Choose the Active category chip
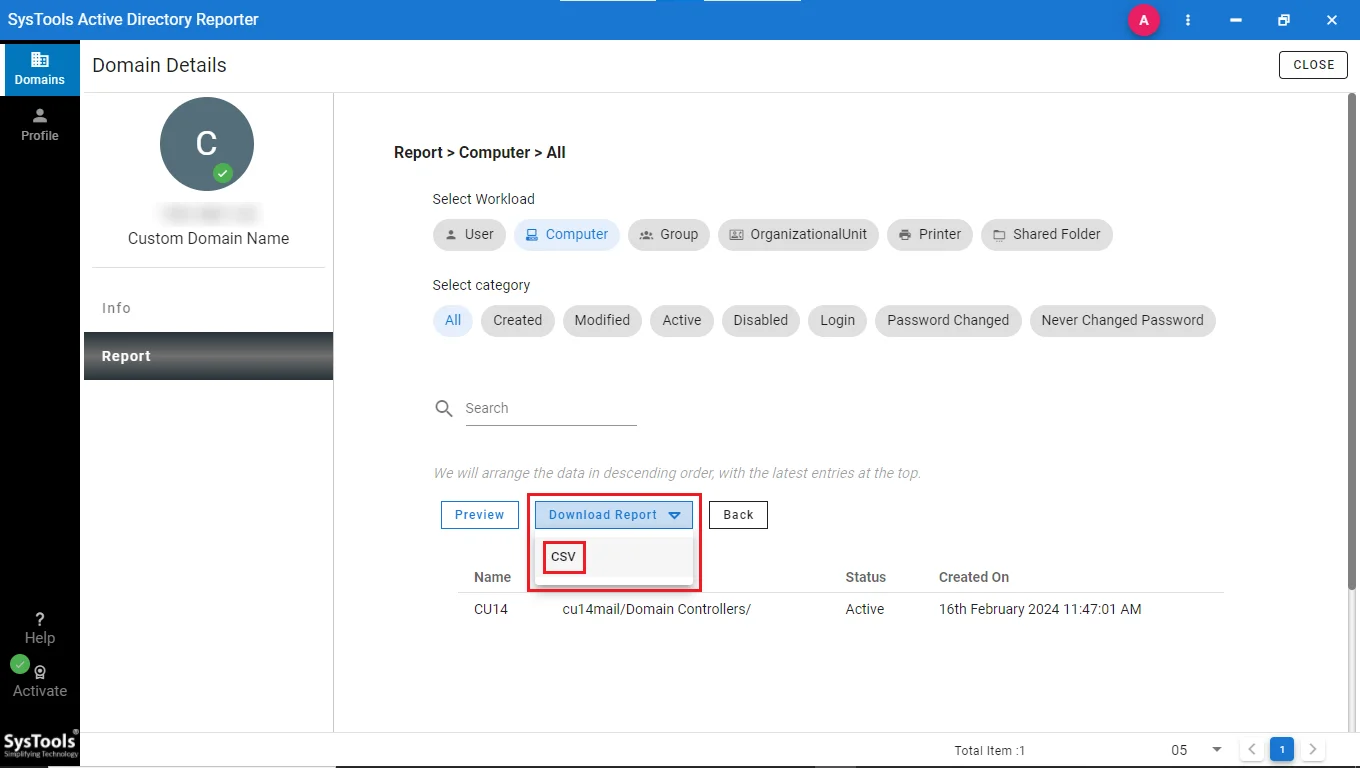Screen dimensions: 1360x768 [x=682, y=321]
